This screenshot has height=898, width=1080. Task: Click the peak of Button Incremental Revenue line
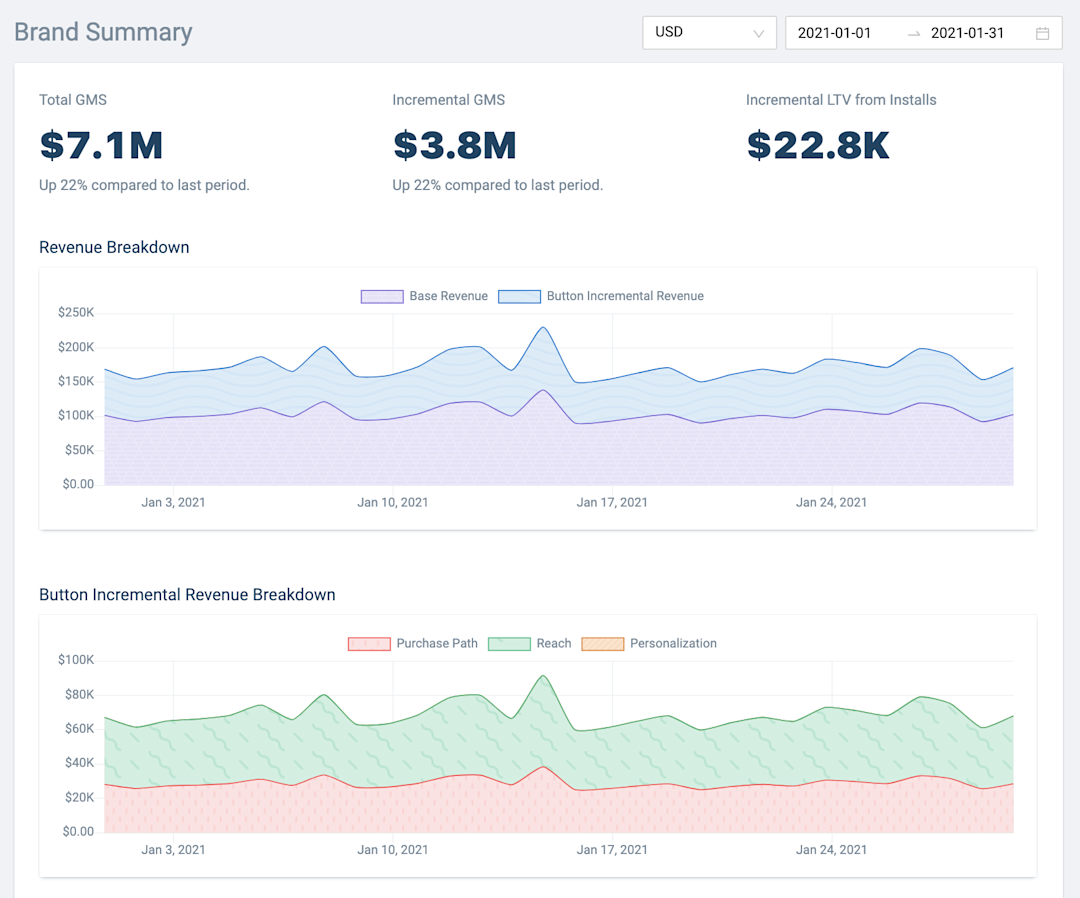543,328
